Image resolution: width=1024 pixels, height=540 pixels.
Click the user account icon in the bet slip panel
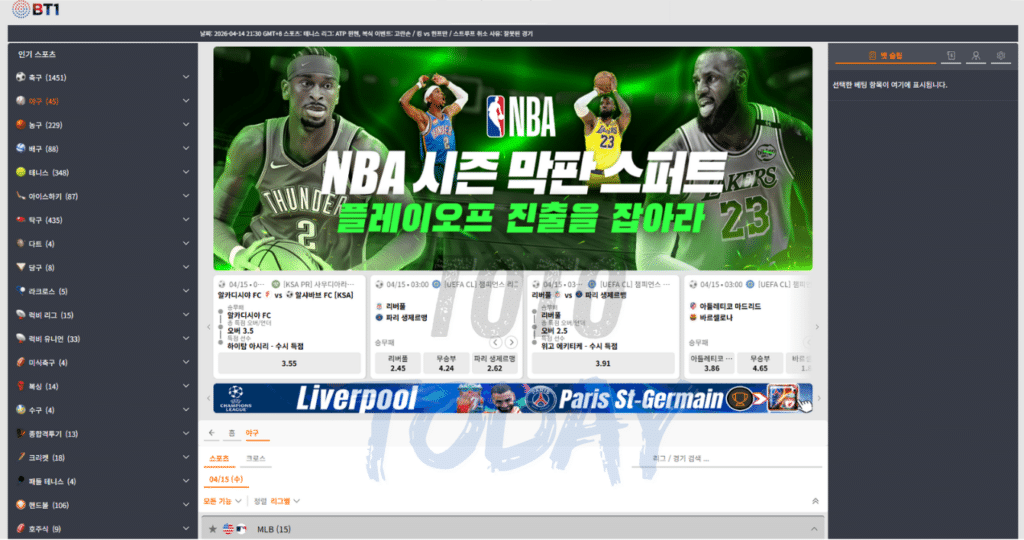pyautogui.click(x=975, y=57)
